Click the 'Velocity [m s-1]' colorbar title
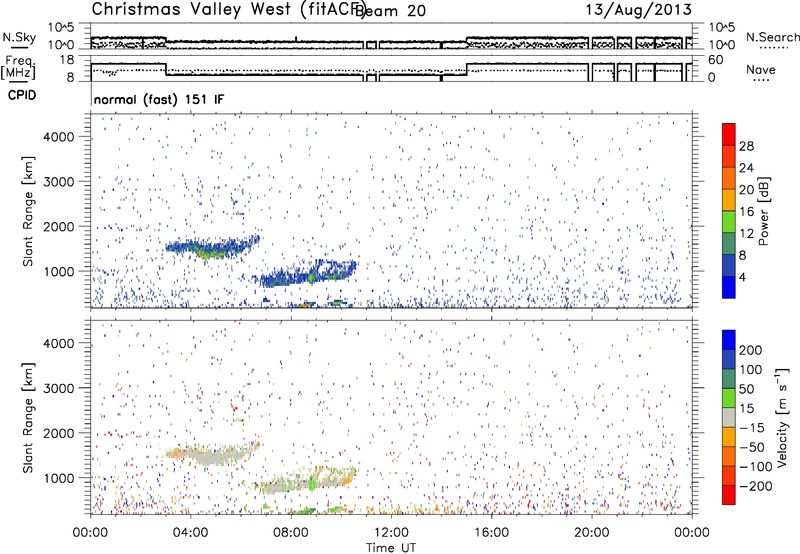Screen dimensions: 800x554 [x=782, y=417]
